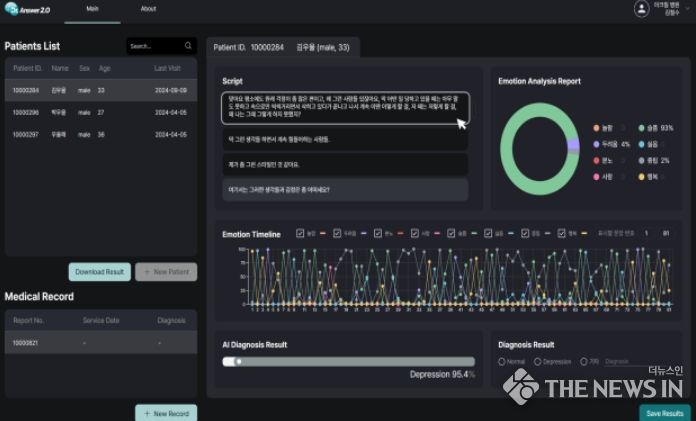Toggle the red 분노 timeline checkbox
The width and height of the screenshot is (696, 421).
click(x=378, y=233)
